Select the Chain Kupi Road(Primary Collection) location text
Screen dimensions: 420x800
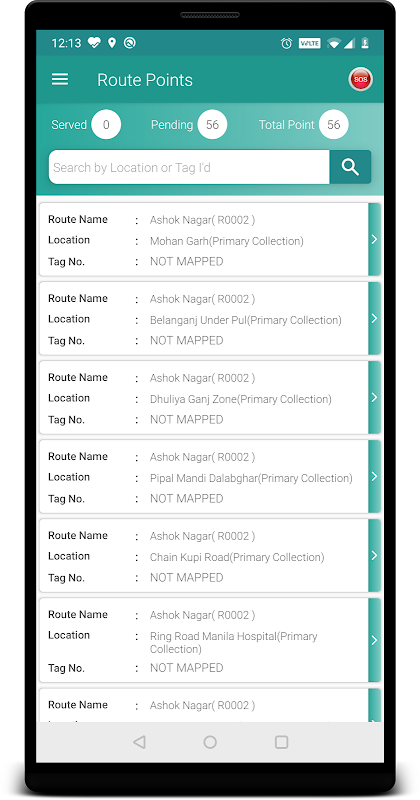point(237,557)
